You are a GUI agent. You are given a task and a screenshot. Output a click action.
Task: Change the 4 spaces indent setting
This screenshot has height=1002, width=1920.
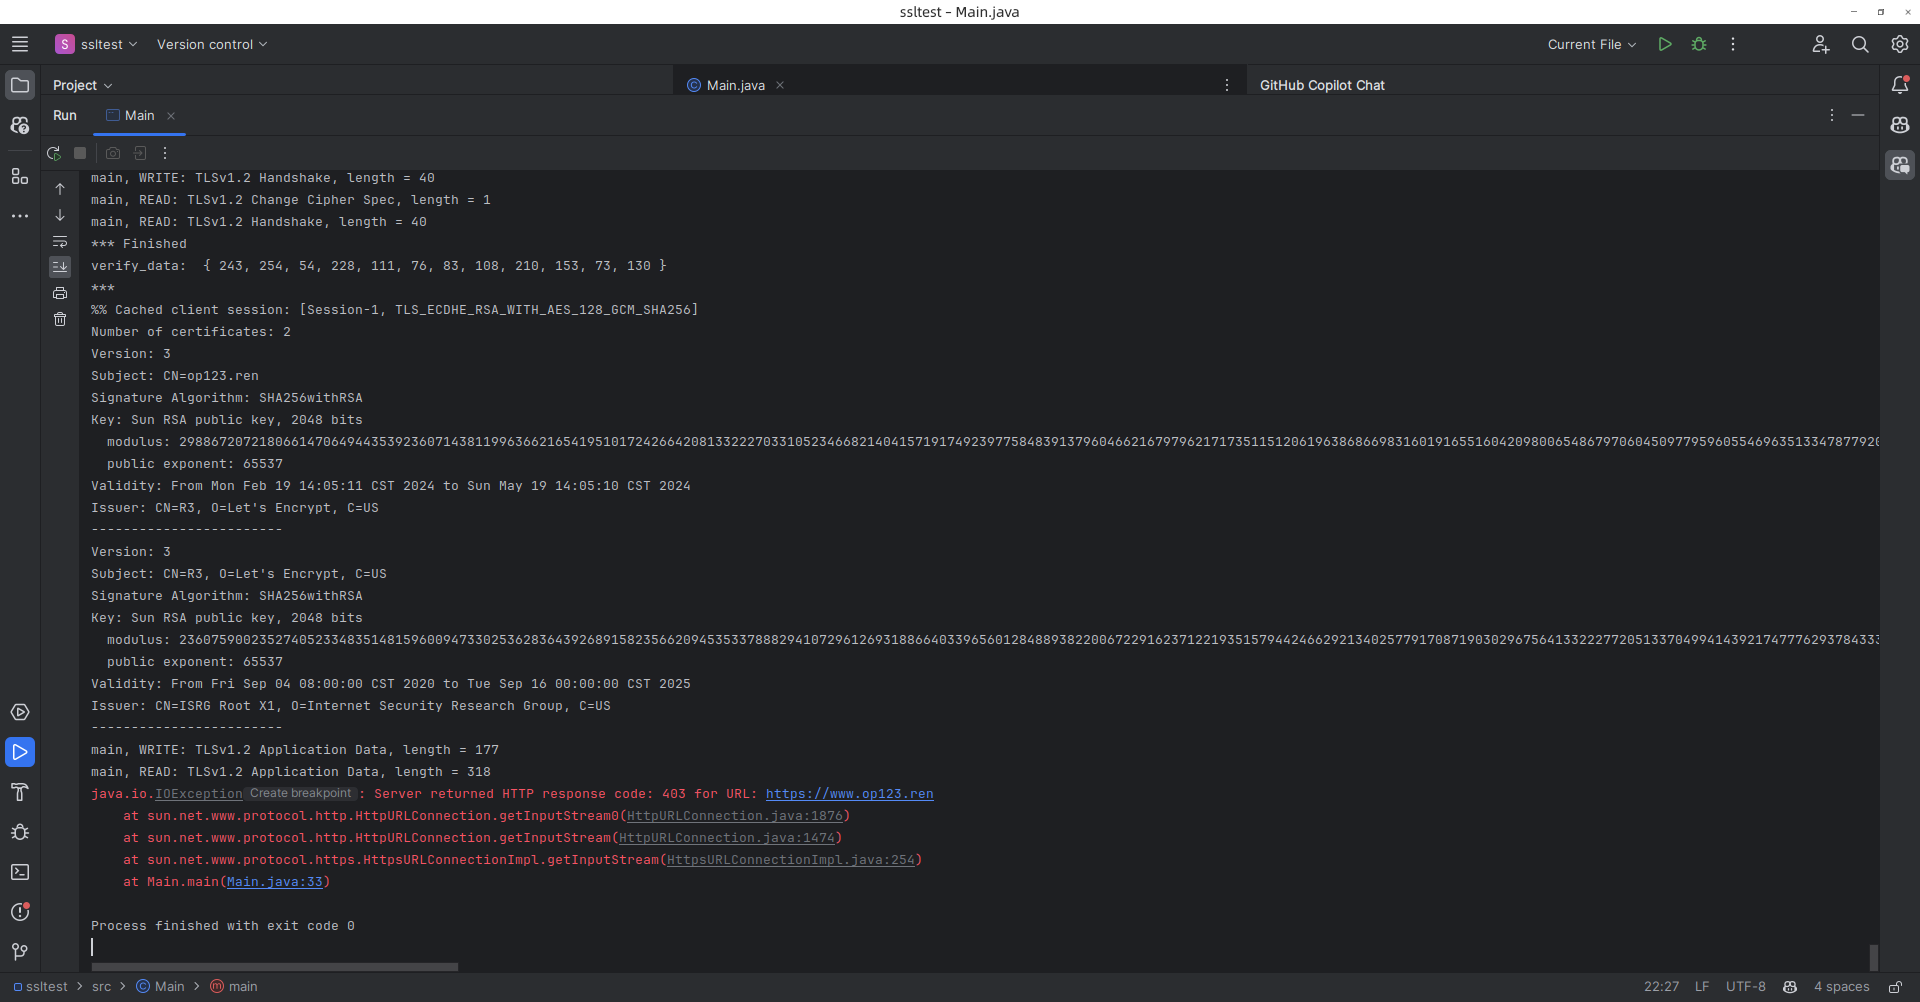coord(1842,986)
